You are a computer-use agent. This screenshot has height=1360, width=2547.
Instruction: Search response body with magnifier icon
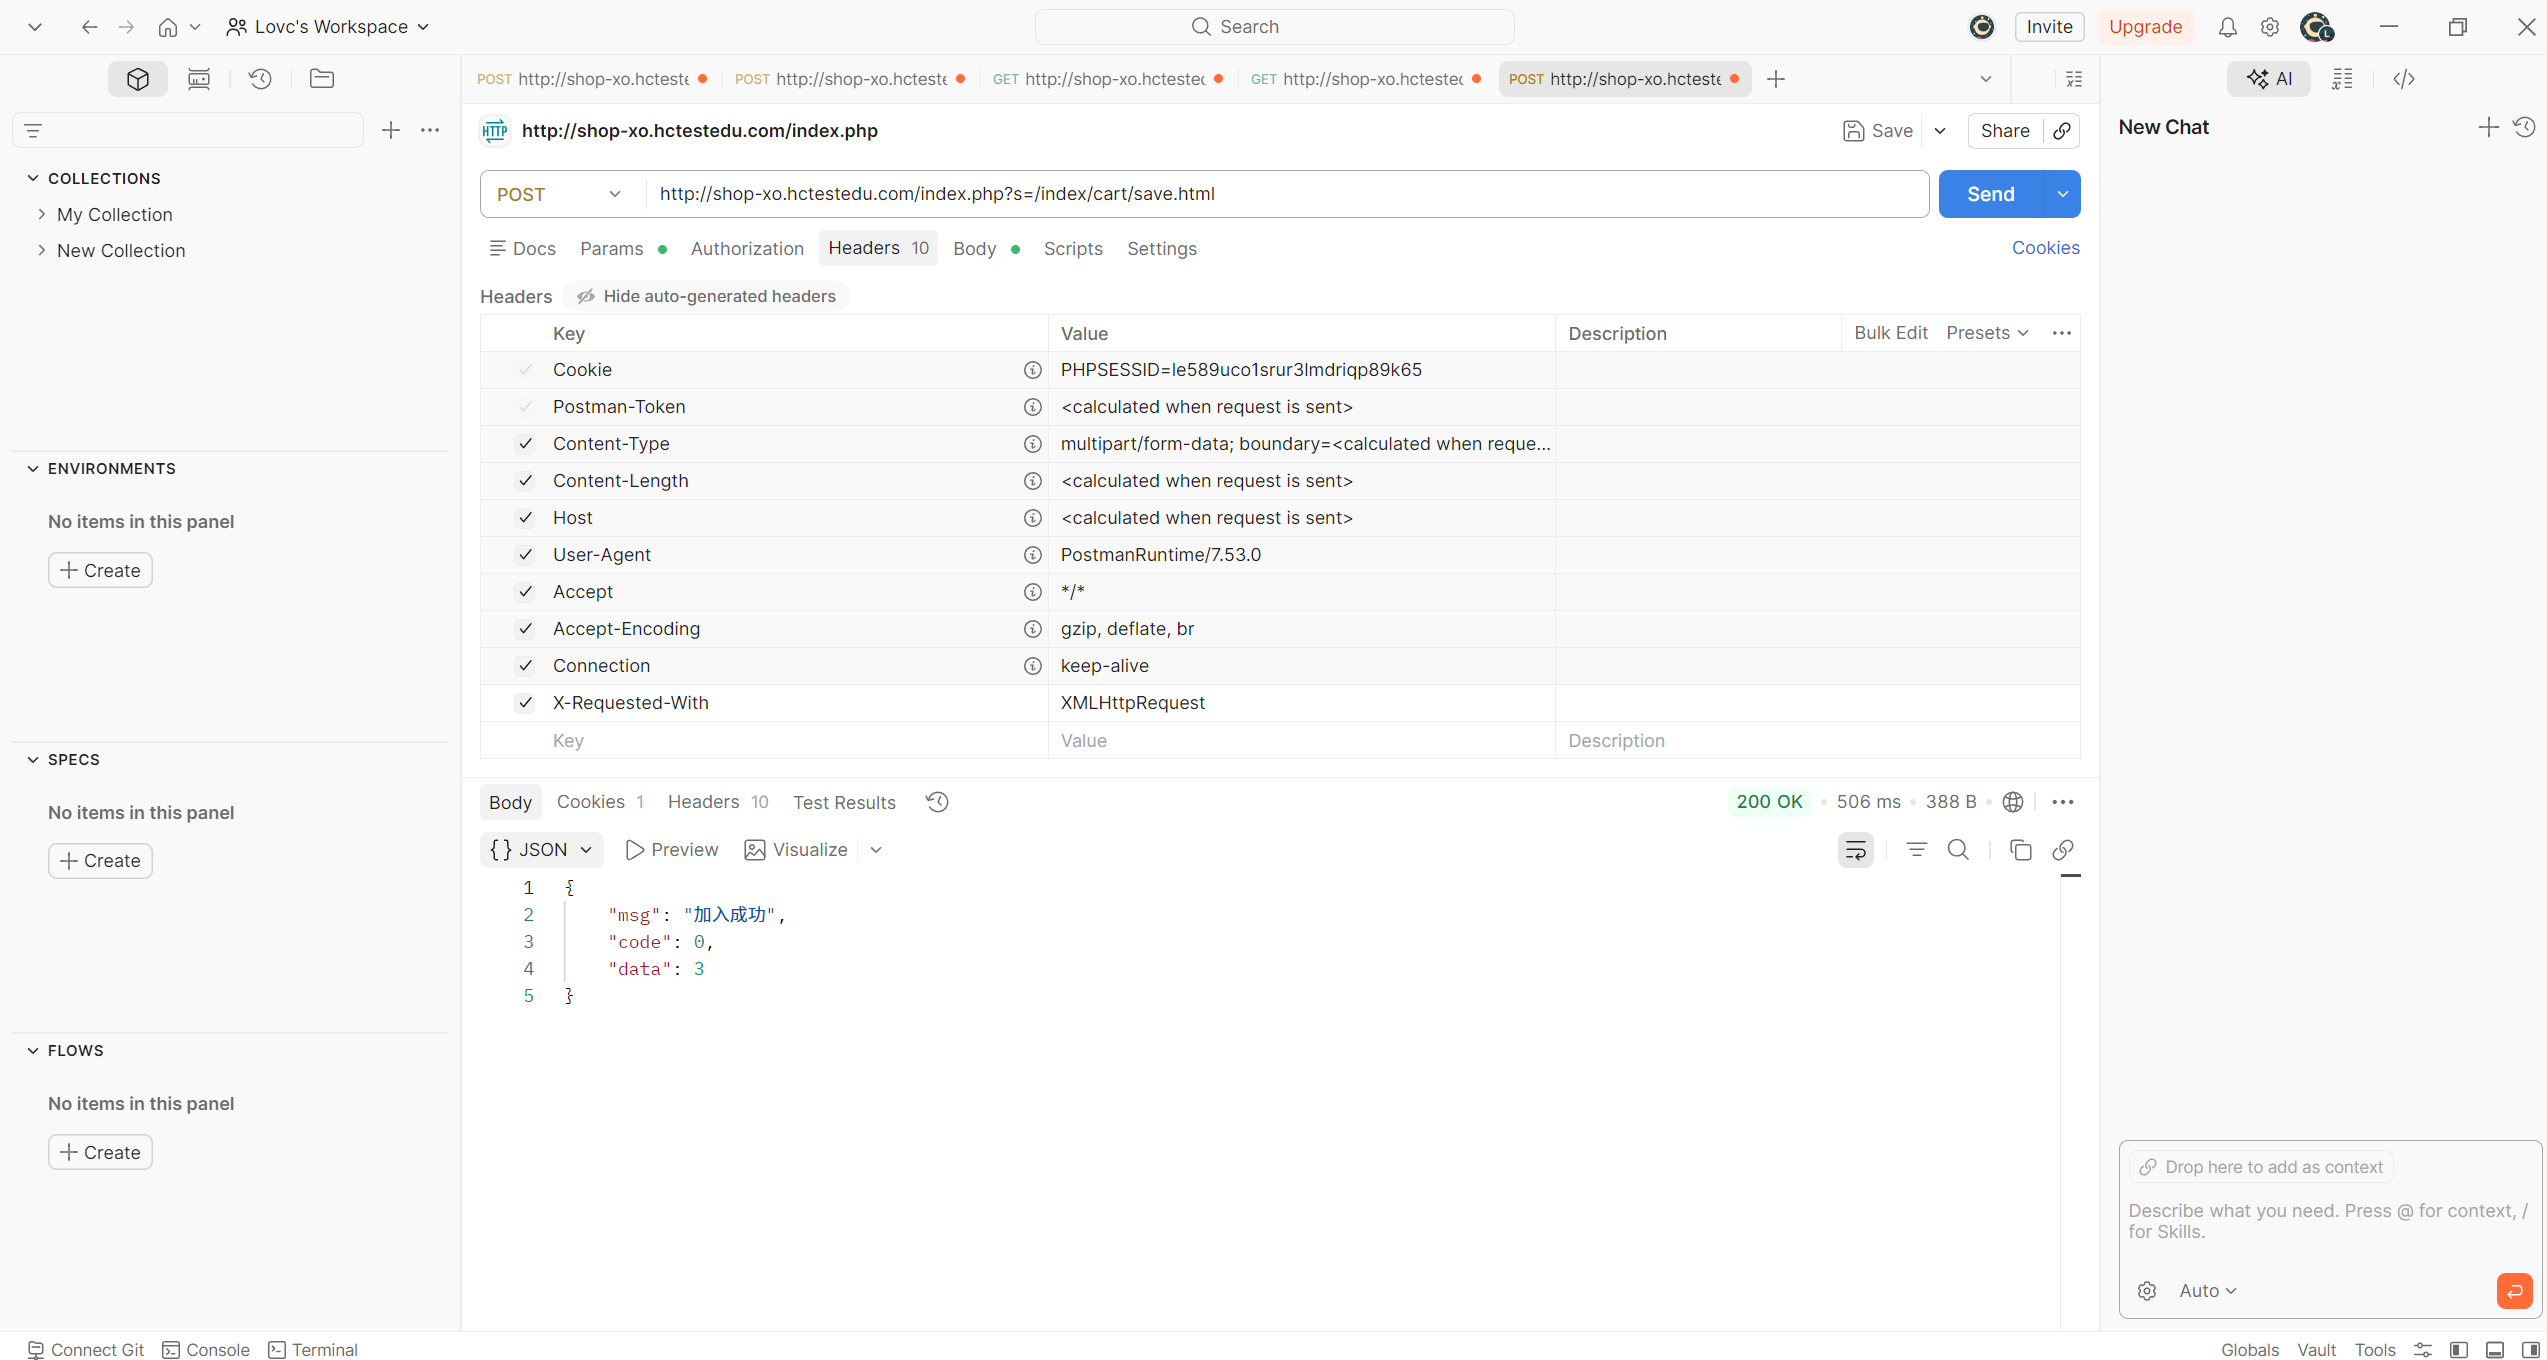(1958, 850)
